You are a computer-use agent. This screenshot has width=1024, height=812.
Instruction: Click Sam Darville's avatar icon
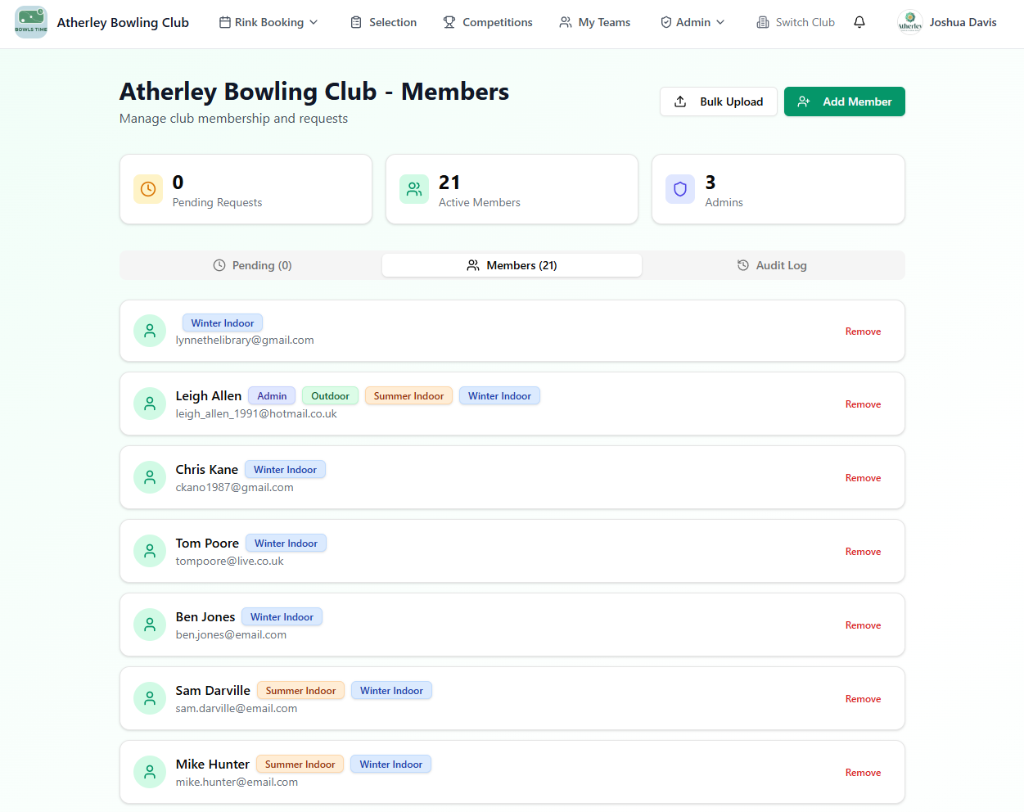pos(150,699)
